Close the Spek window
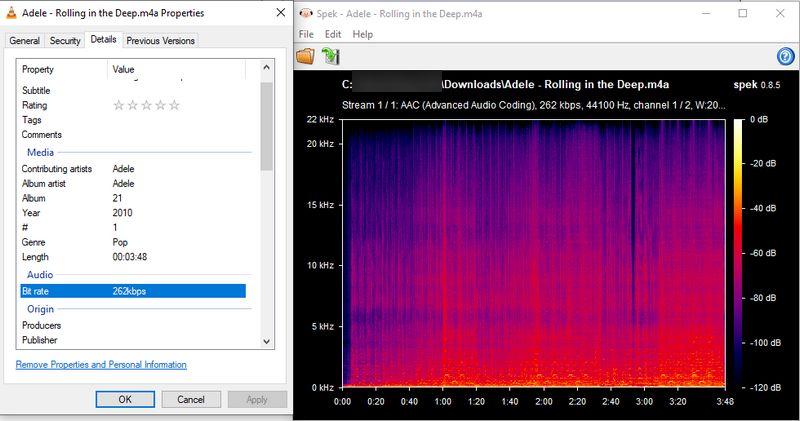 (780, 13)
